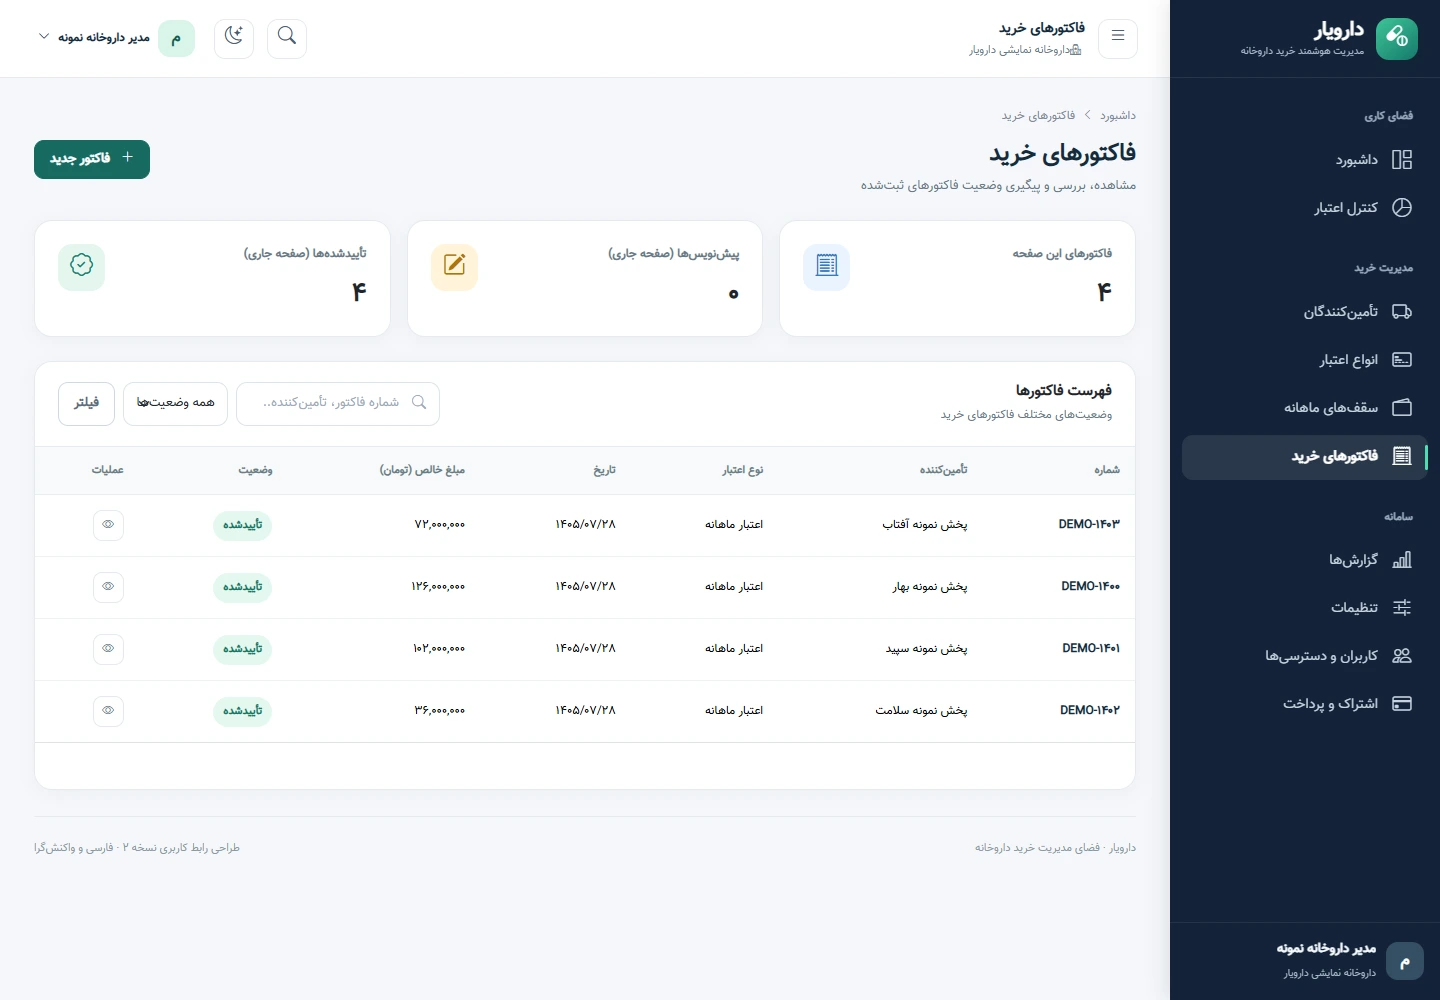Viewport: 1440px width, 1000px height.
Task: View invoice DEMO-1400 with eye icon
Action: (108, 587)
